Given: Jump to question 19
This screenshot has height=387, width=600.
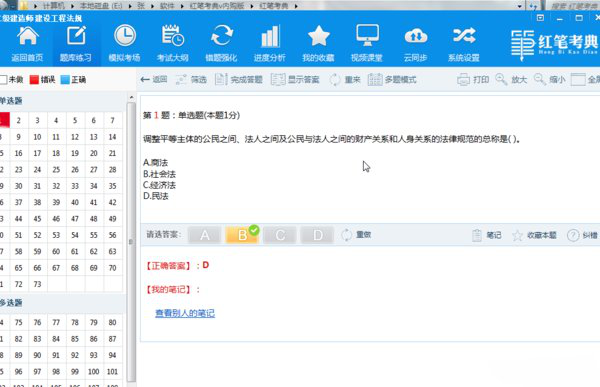Looking at the screenshot, I should (75, 153).
